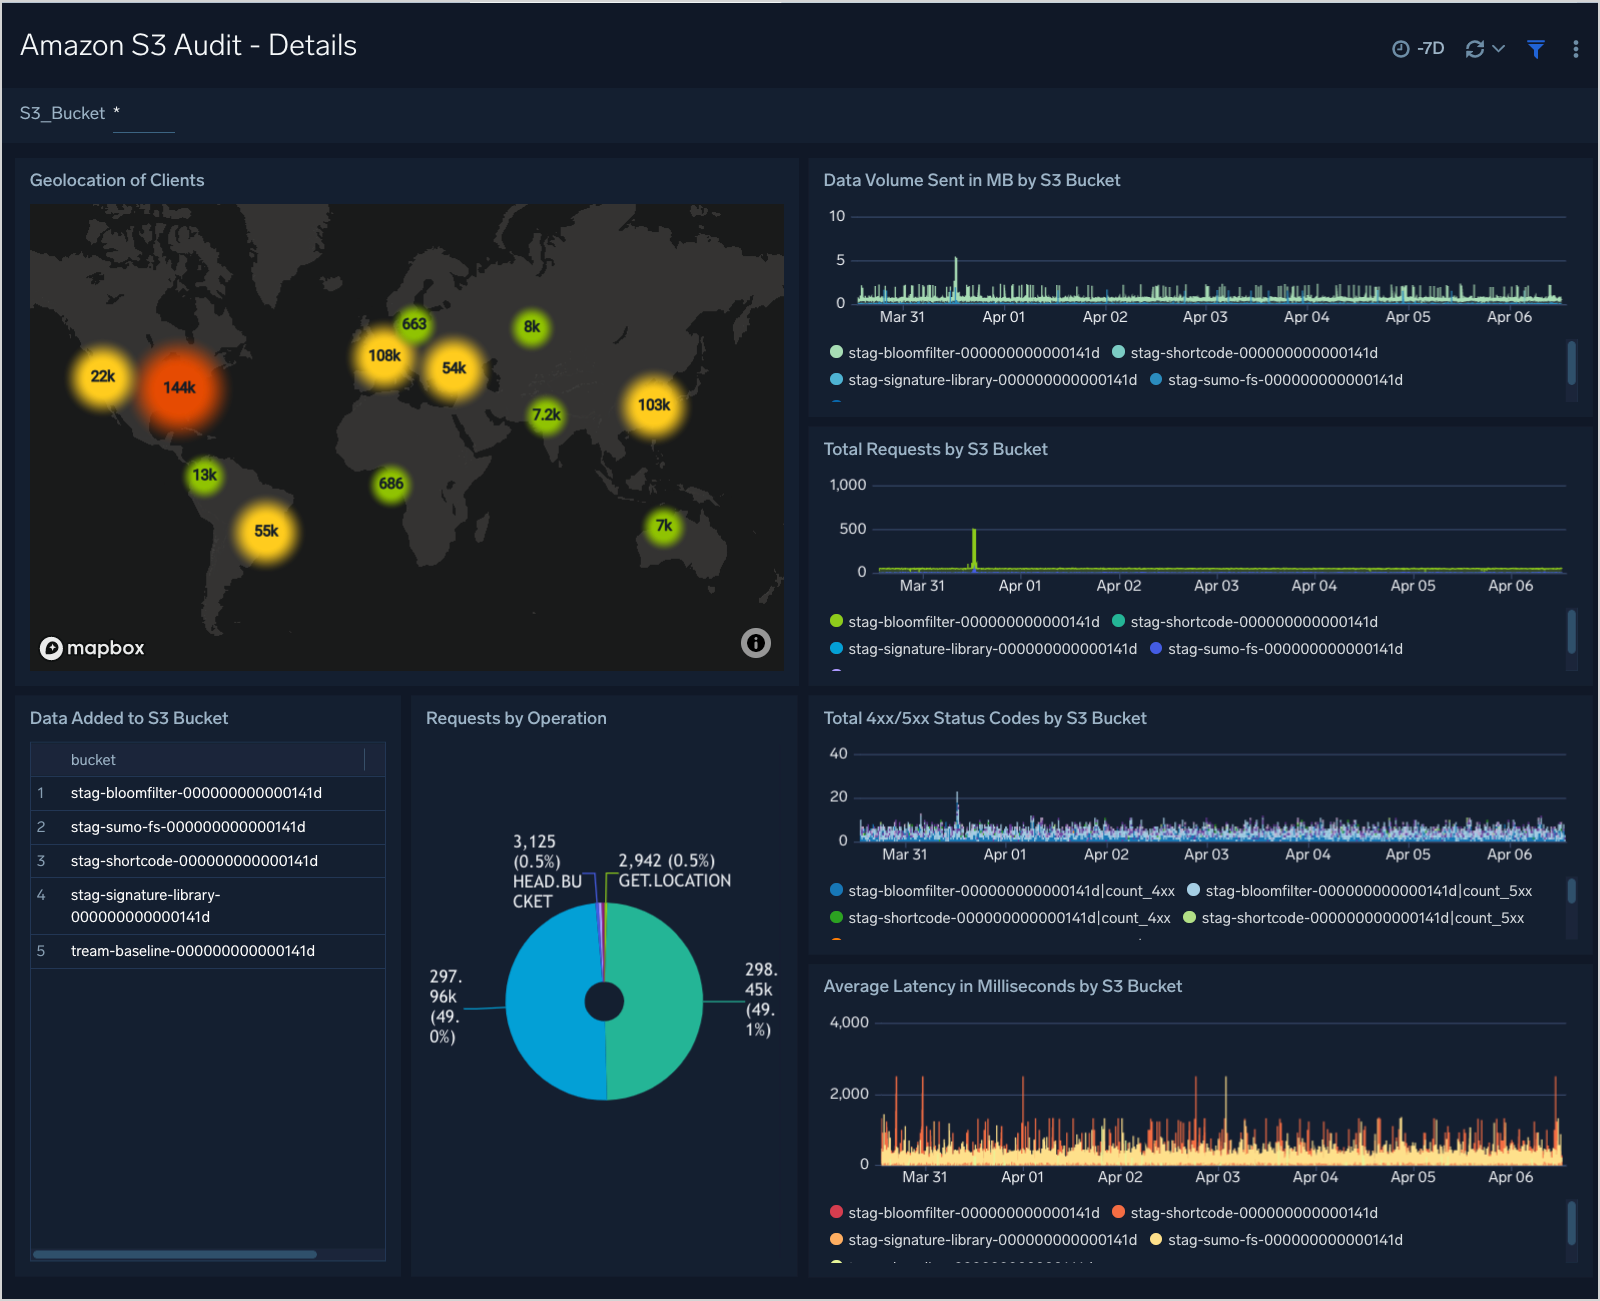This screenshot has width=1600, height=1301.
Task: Click the clock icon next to -7D
Action: pos(1400,47)
